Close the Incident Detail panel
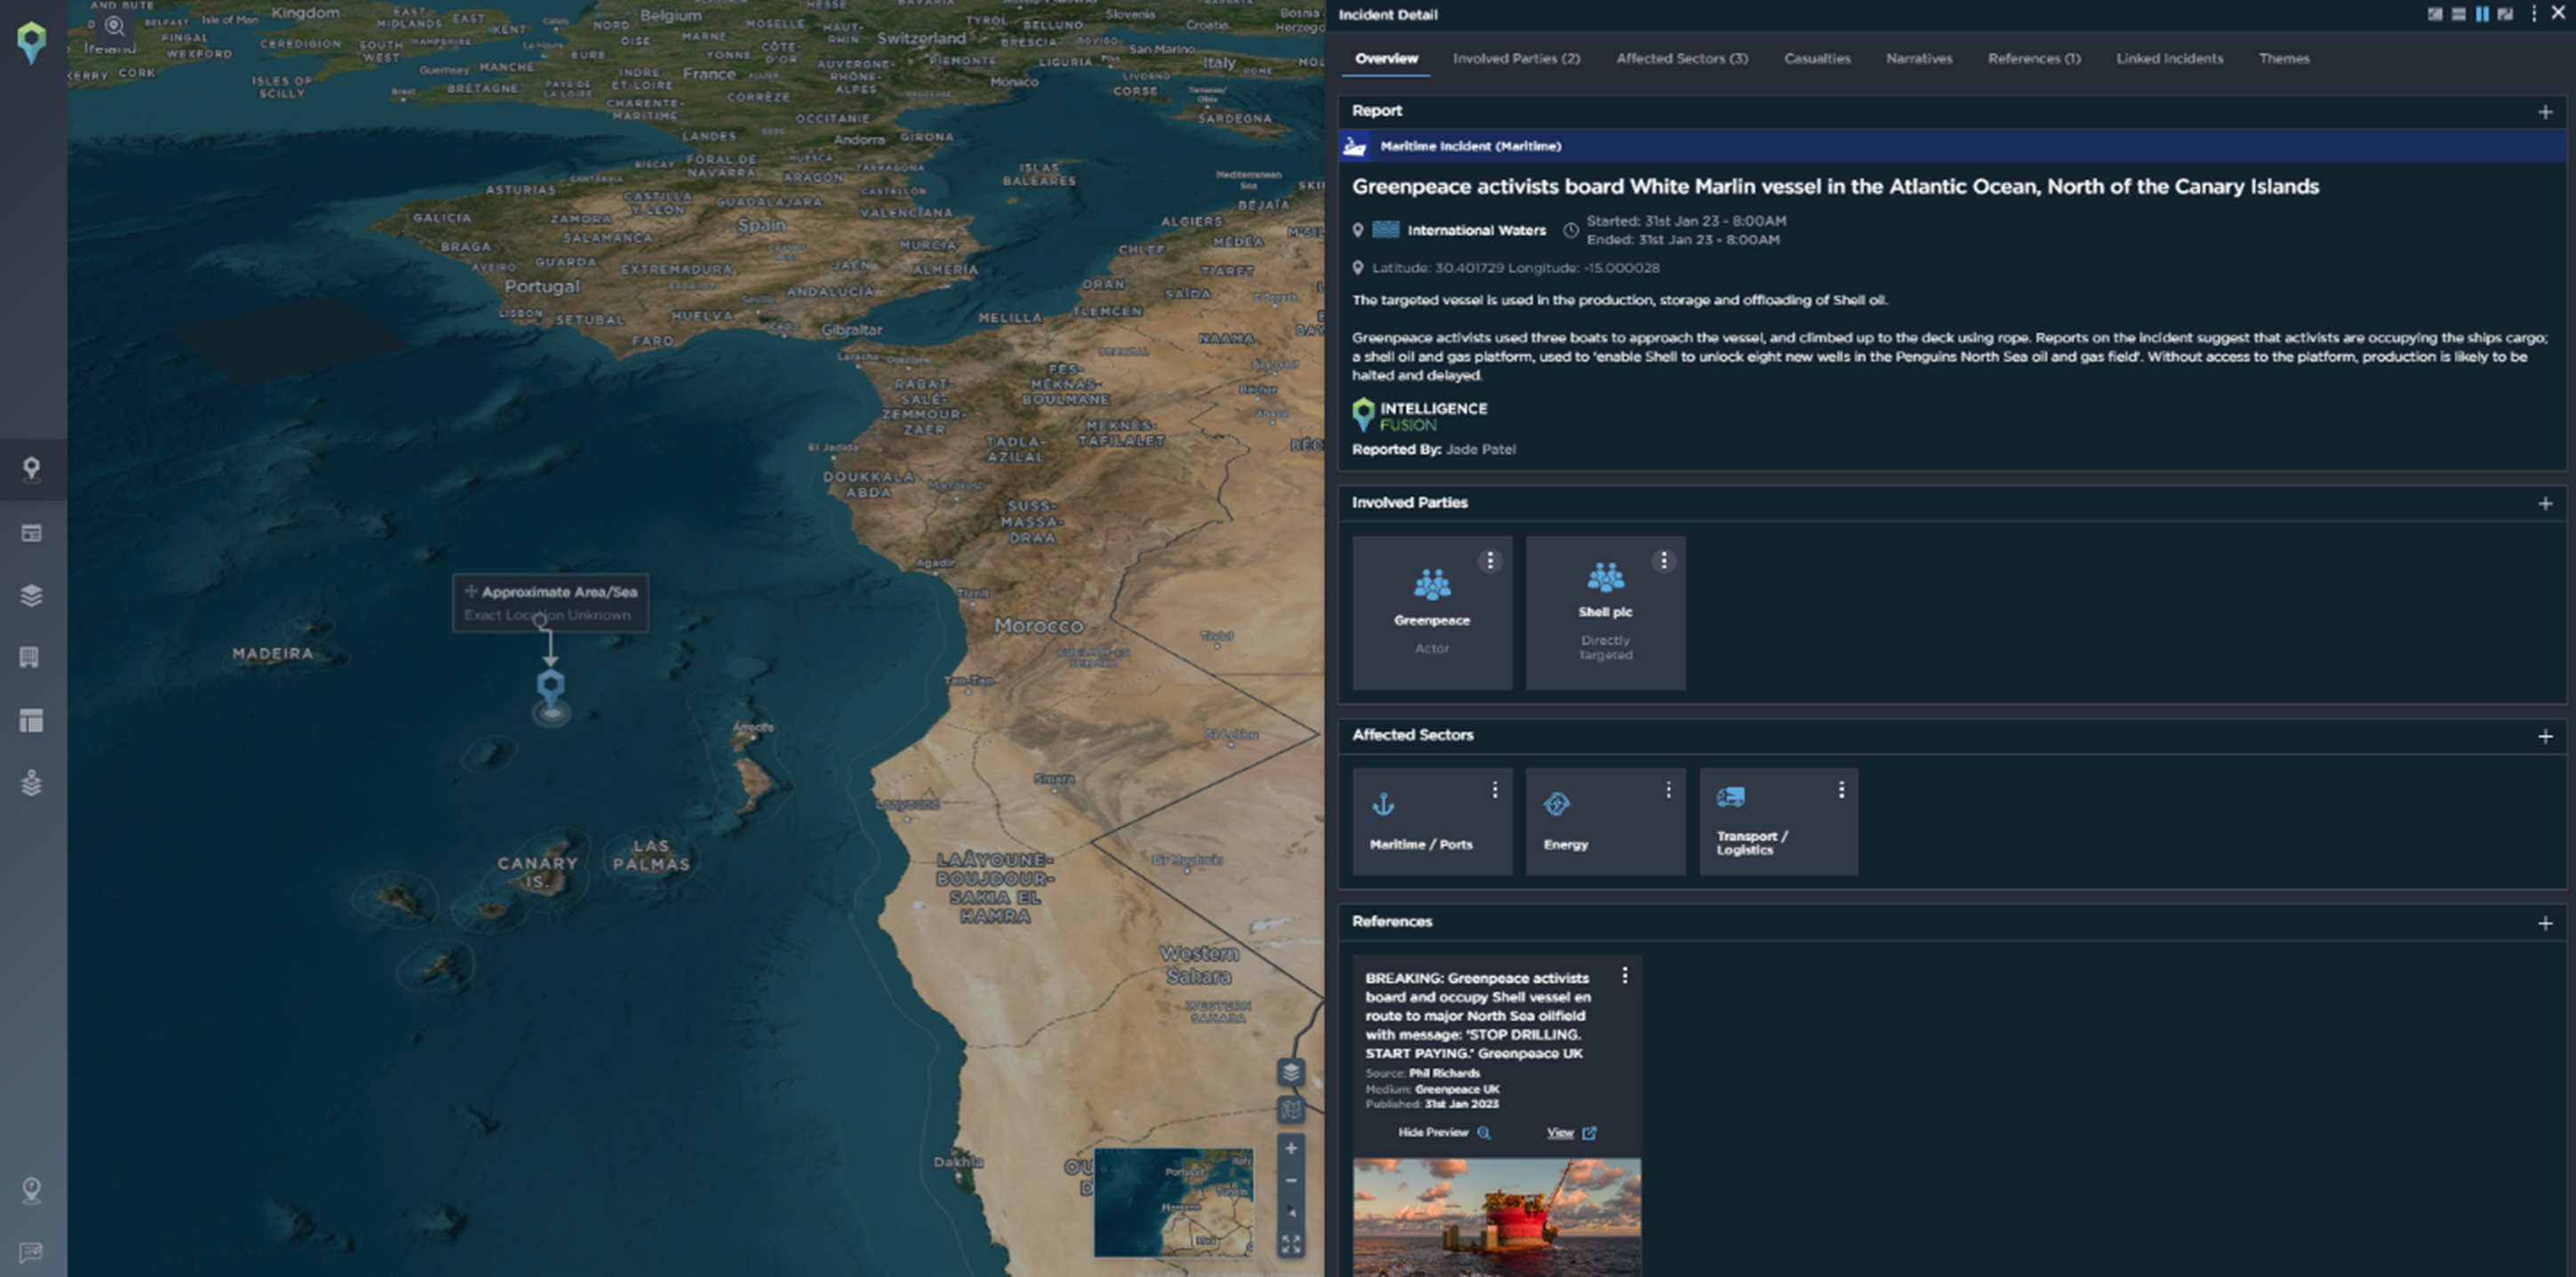The height and width of the screenshot is (1277, 2576). (x=2558, y=14)
